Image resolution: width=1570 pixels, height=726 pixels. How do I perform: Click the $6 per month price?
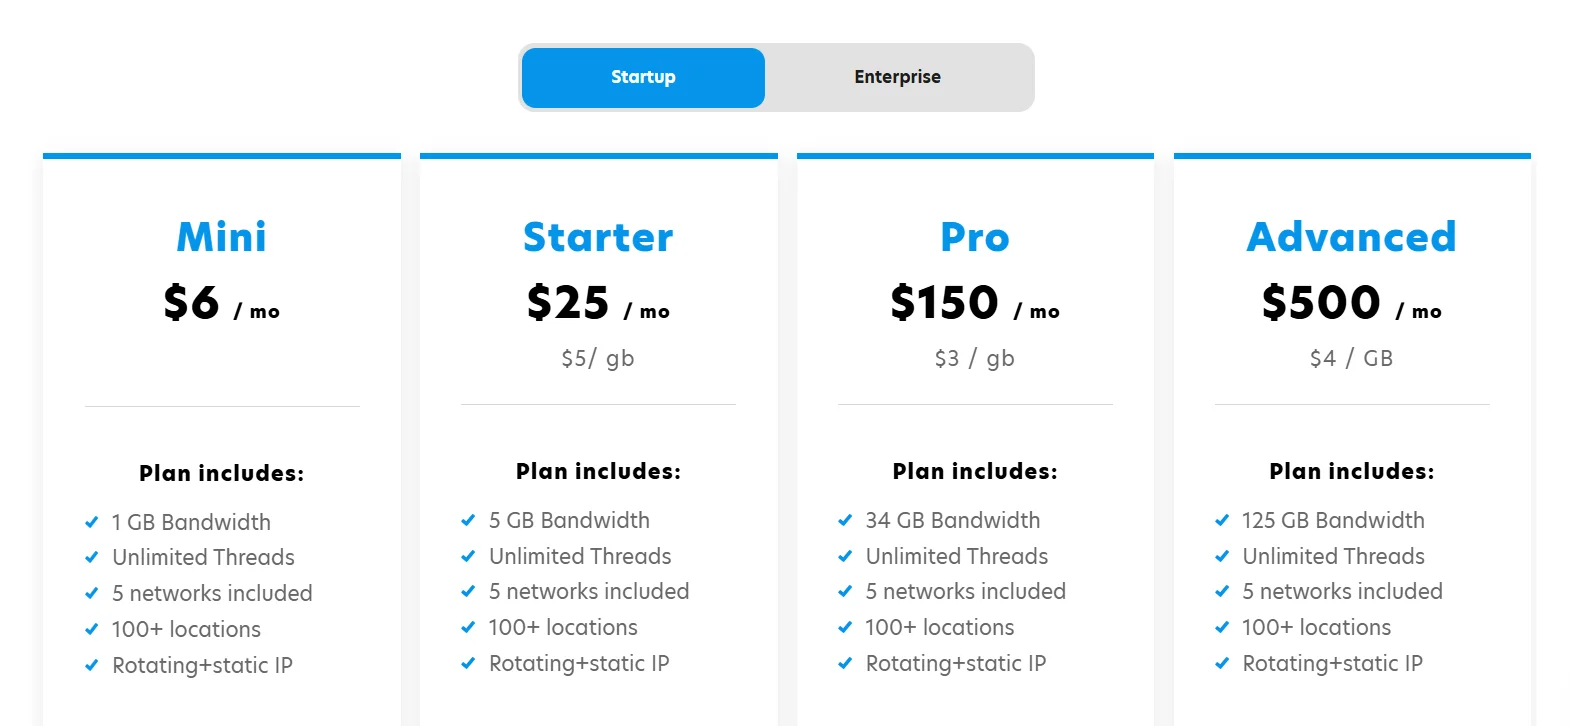pos(221,302)
